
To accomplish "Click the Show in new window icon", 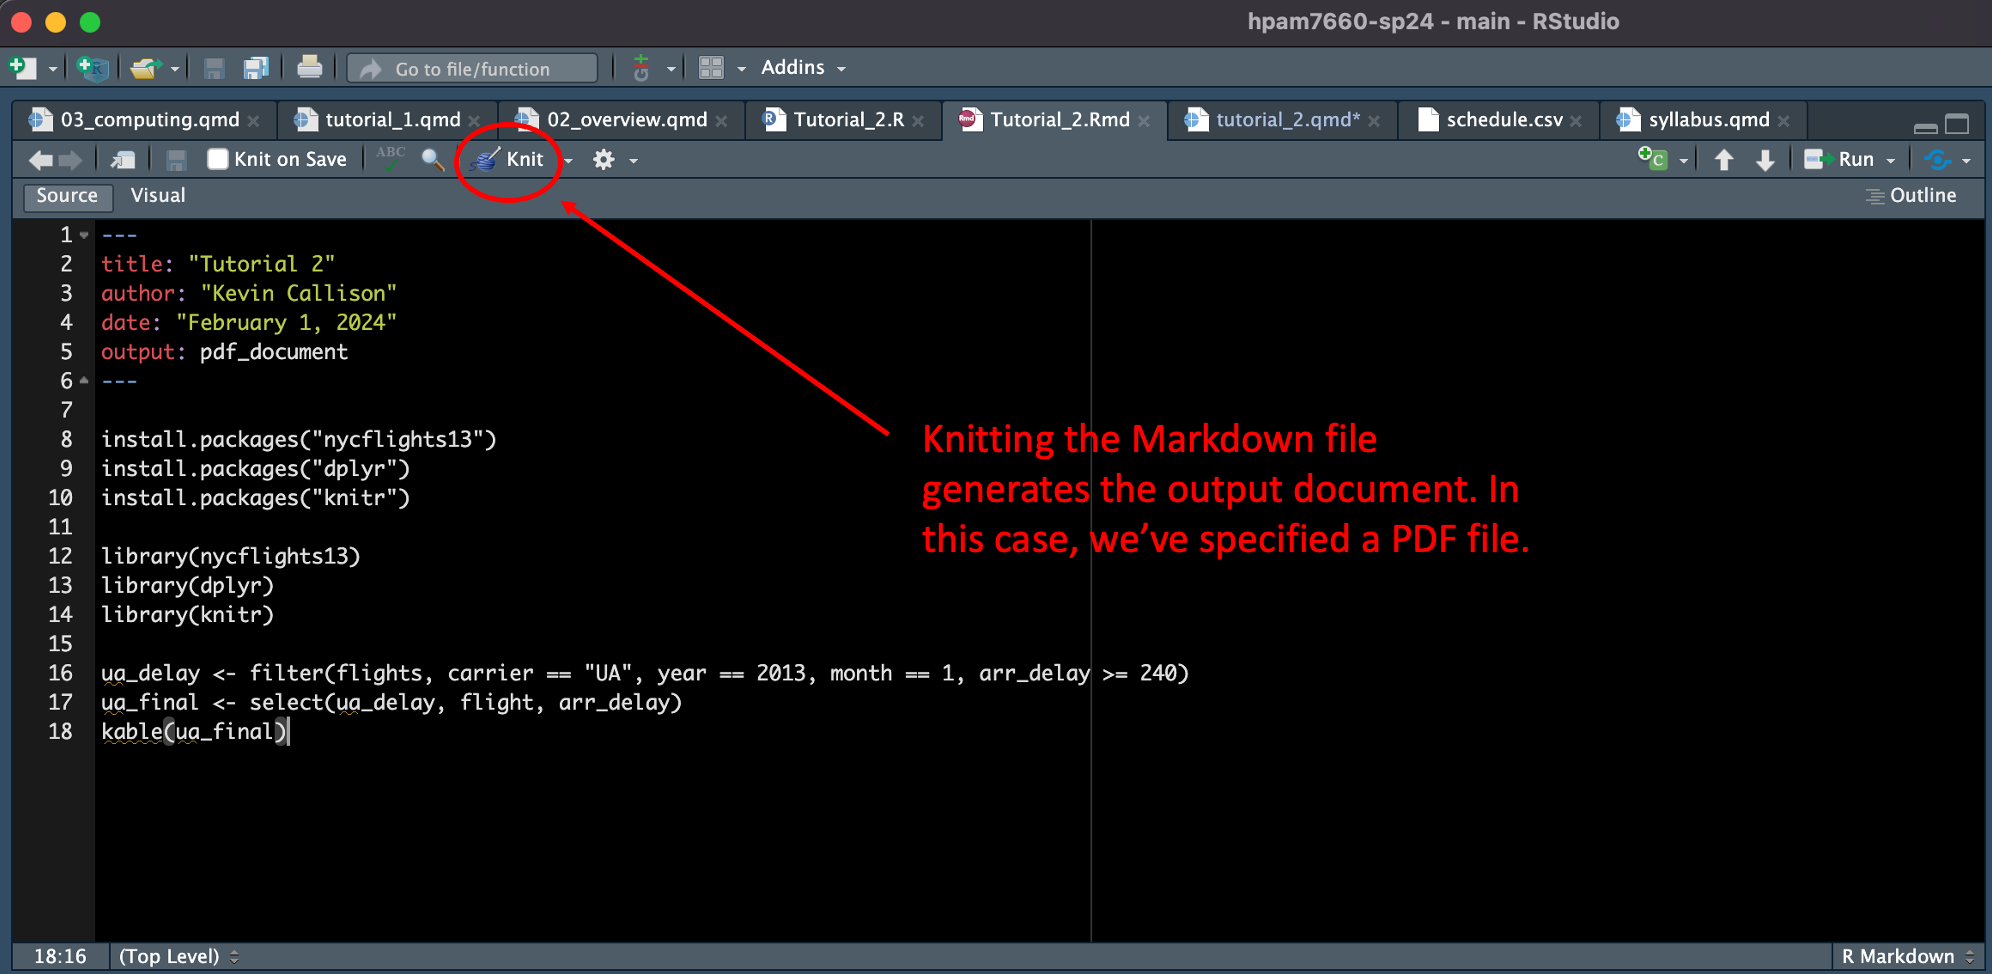I will (x=123, y=160).
